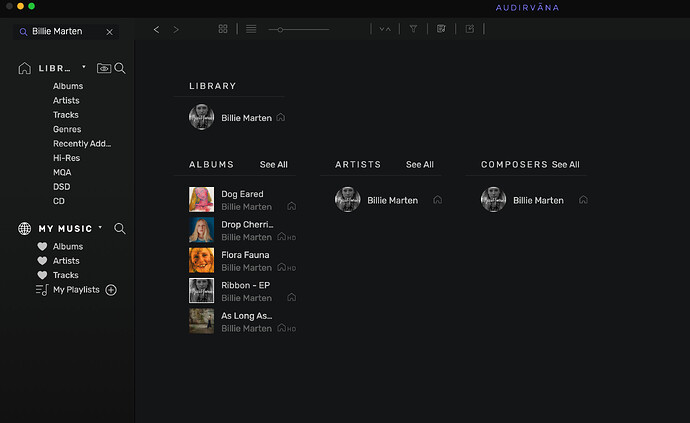Search within My Music section

(120, 228)
